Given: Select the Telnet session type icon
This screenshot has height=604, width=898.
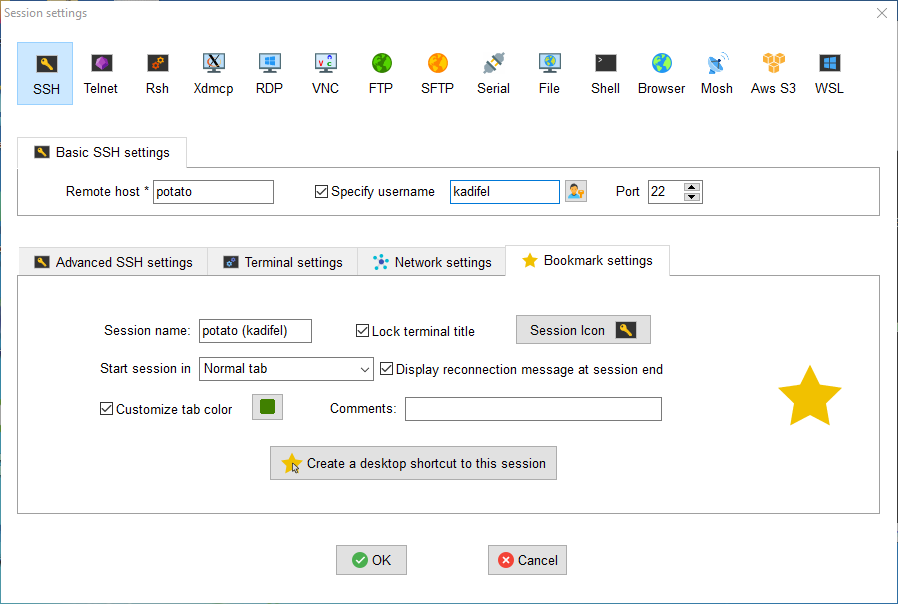Looking at the screenshot, I should 101,74.
